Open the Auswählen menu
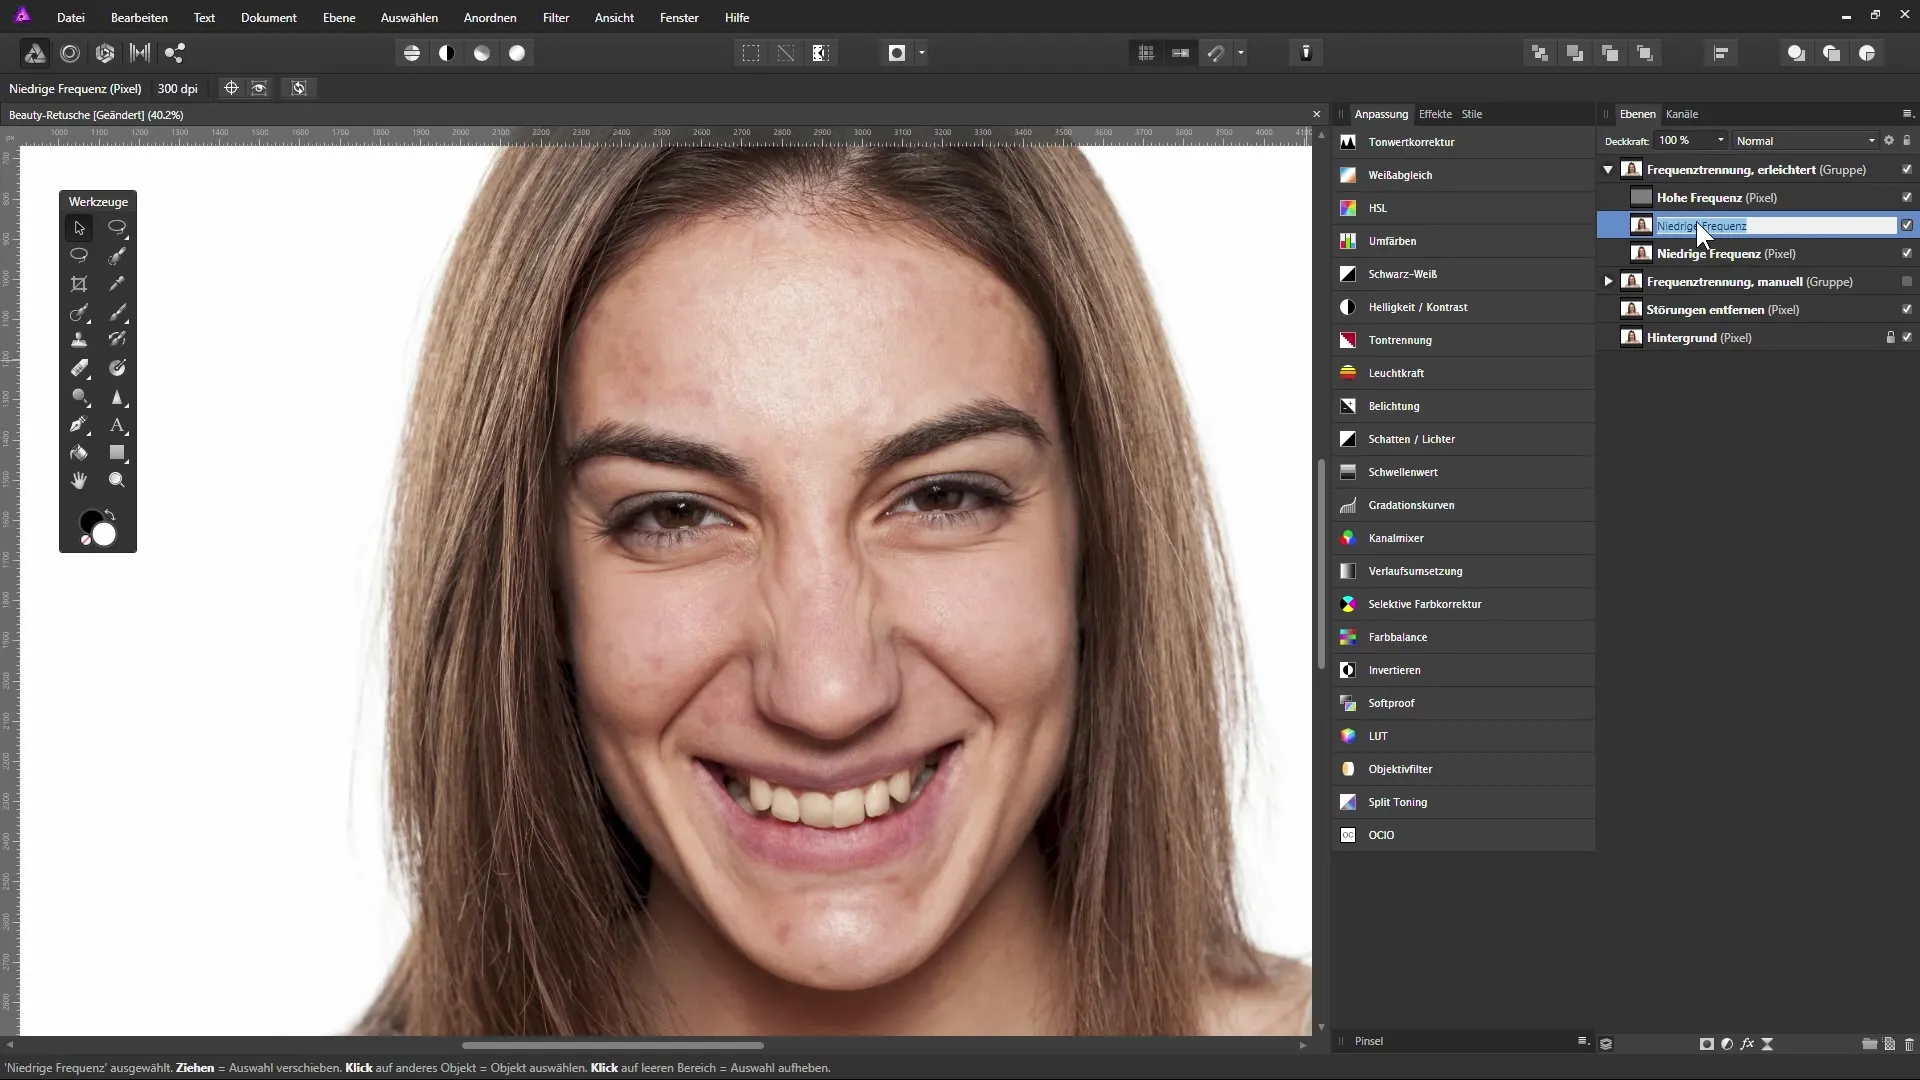 point(409,18)
